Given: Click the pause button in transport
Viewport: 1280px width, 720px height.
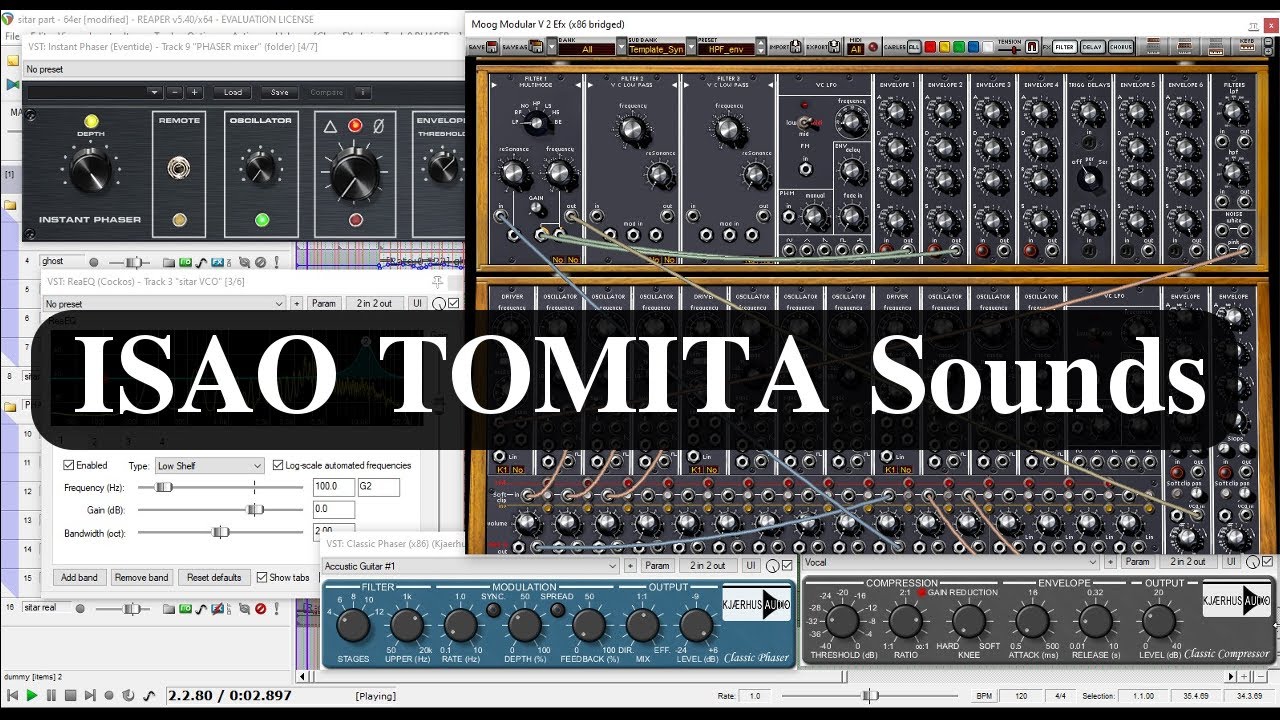Looking at the screenshot, I should pos(51,695).
